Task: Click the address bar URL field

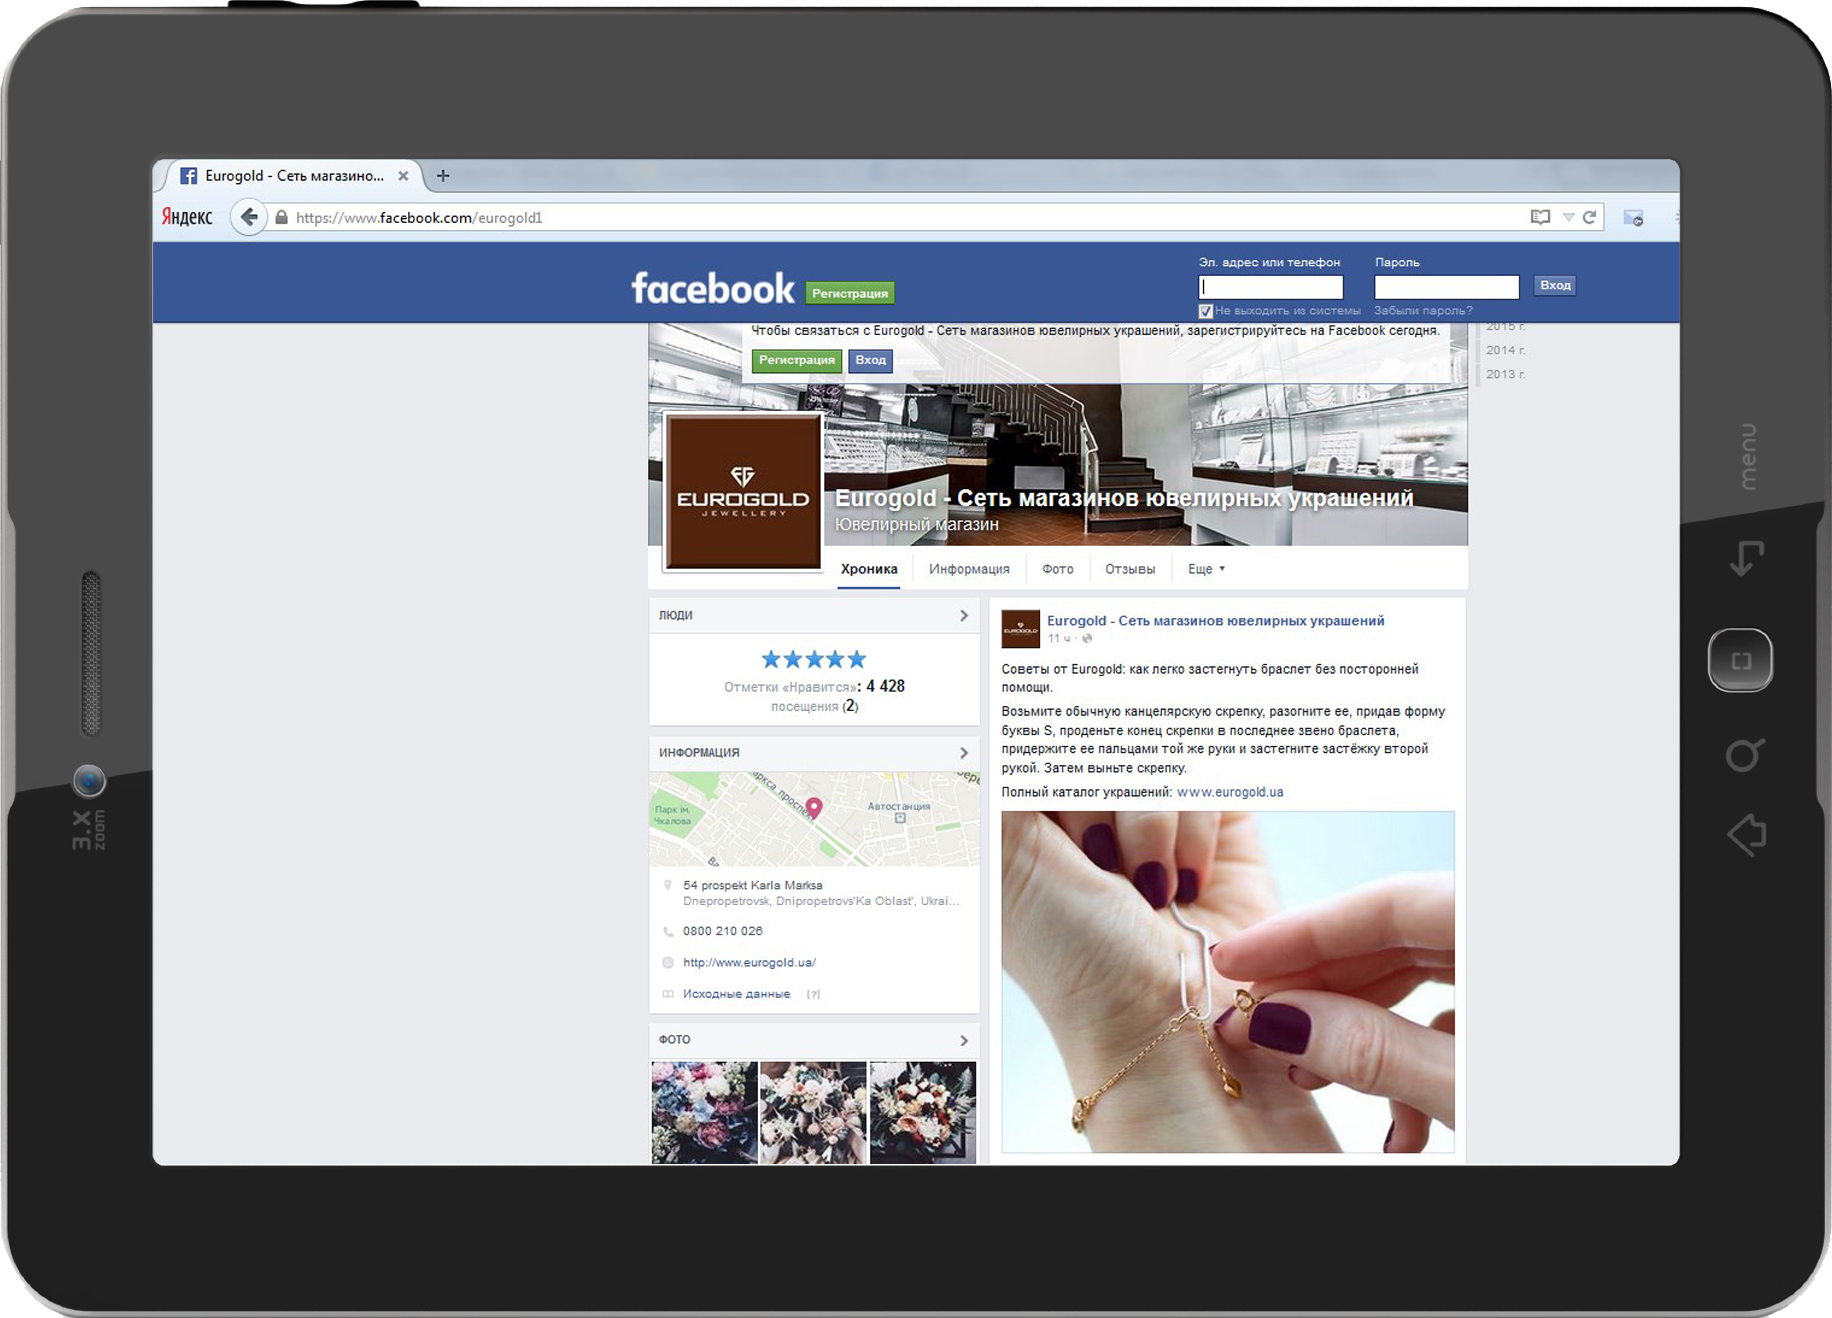Action: click(x=900, y=217)
